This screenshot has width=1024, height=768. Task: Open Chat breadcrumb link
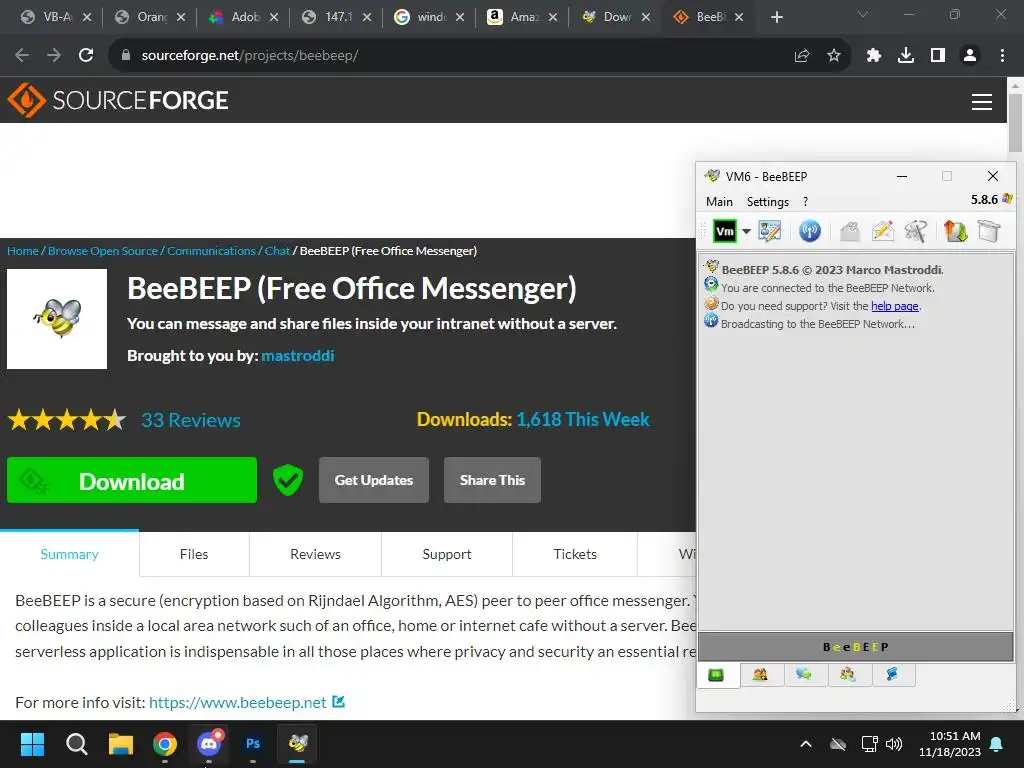(277, 251)
